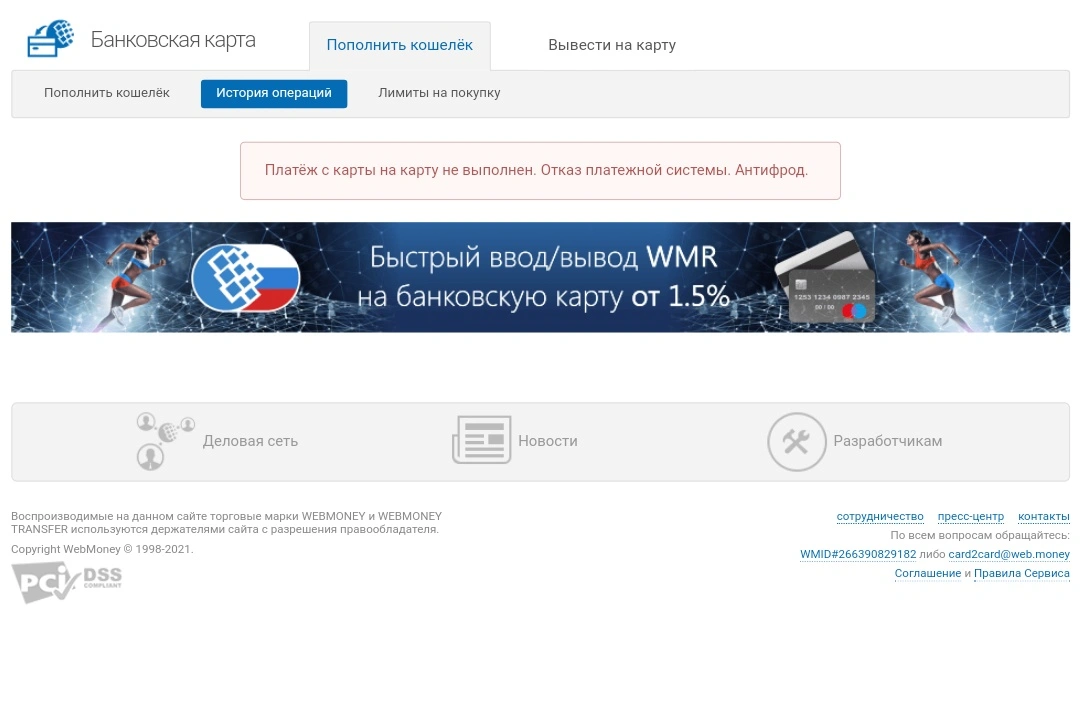Open the Деловая сеть link
This screenshot has height=727, width=1080.
250,441
